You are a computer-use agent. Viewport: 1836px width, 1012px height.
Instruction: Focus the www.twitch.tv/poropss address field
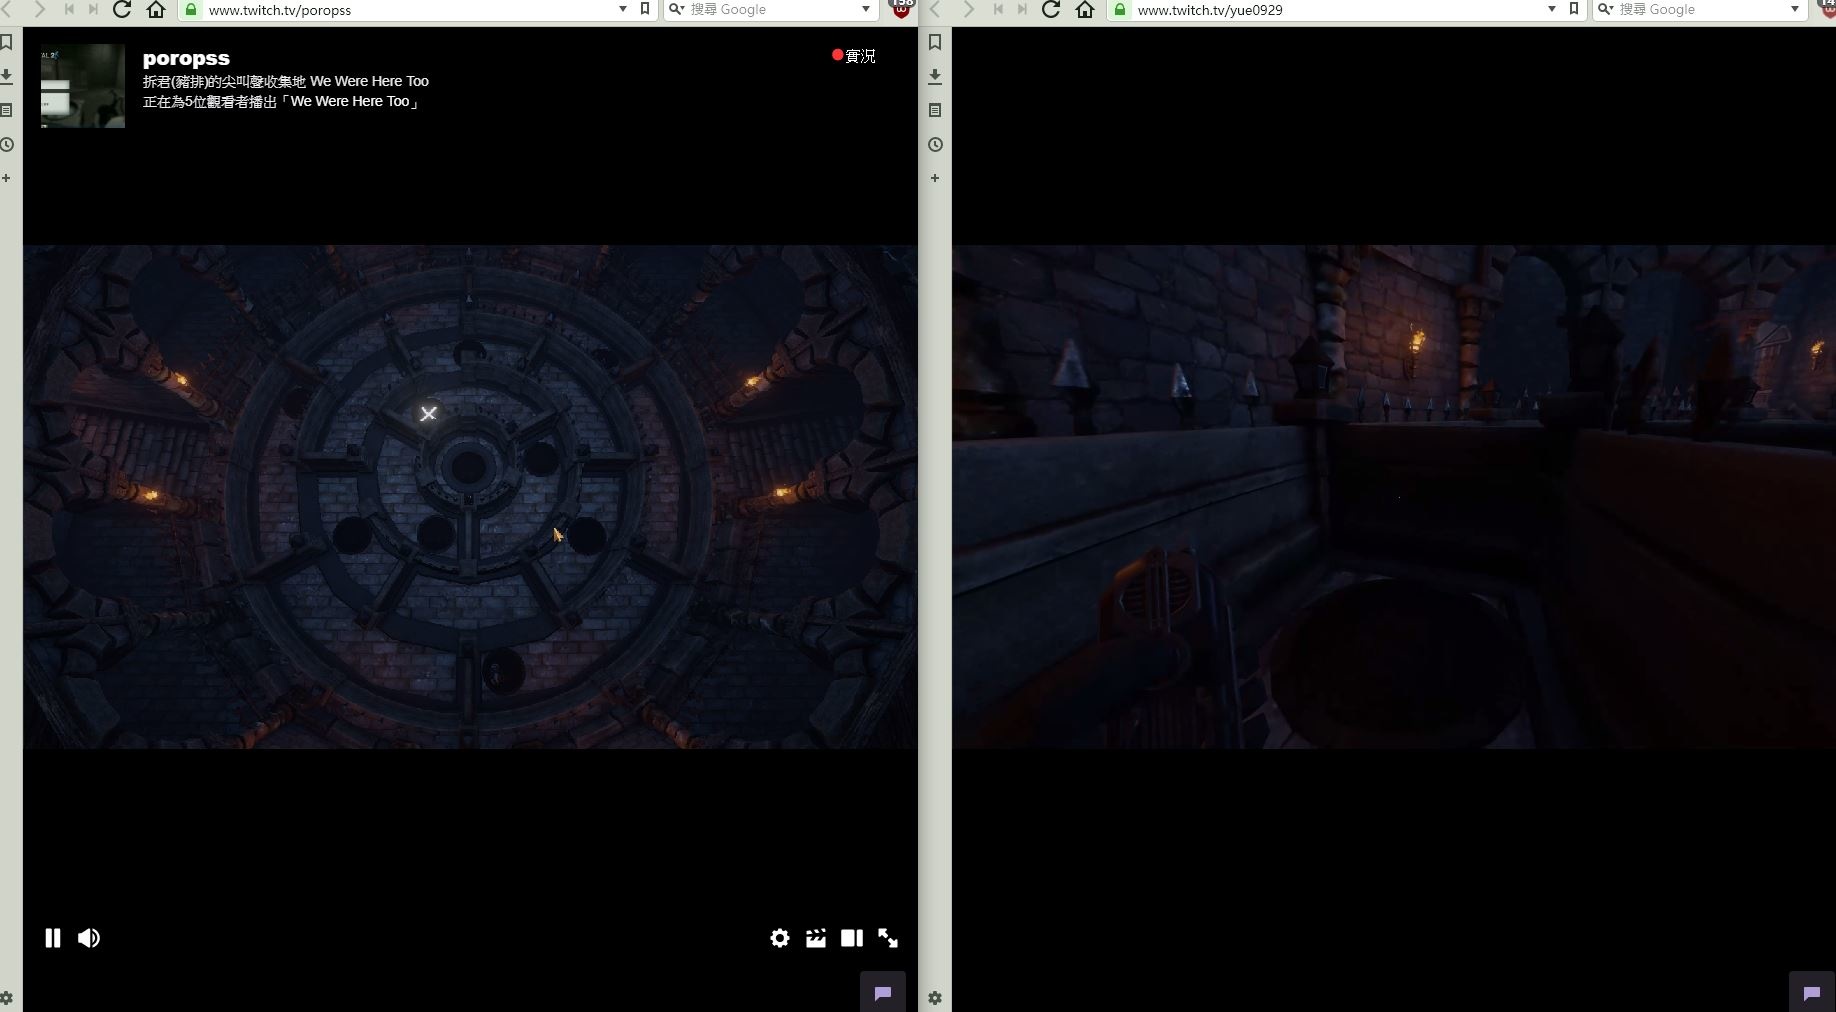(408, 10)
